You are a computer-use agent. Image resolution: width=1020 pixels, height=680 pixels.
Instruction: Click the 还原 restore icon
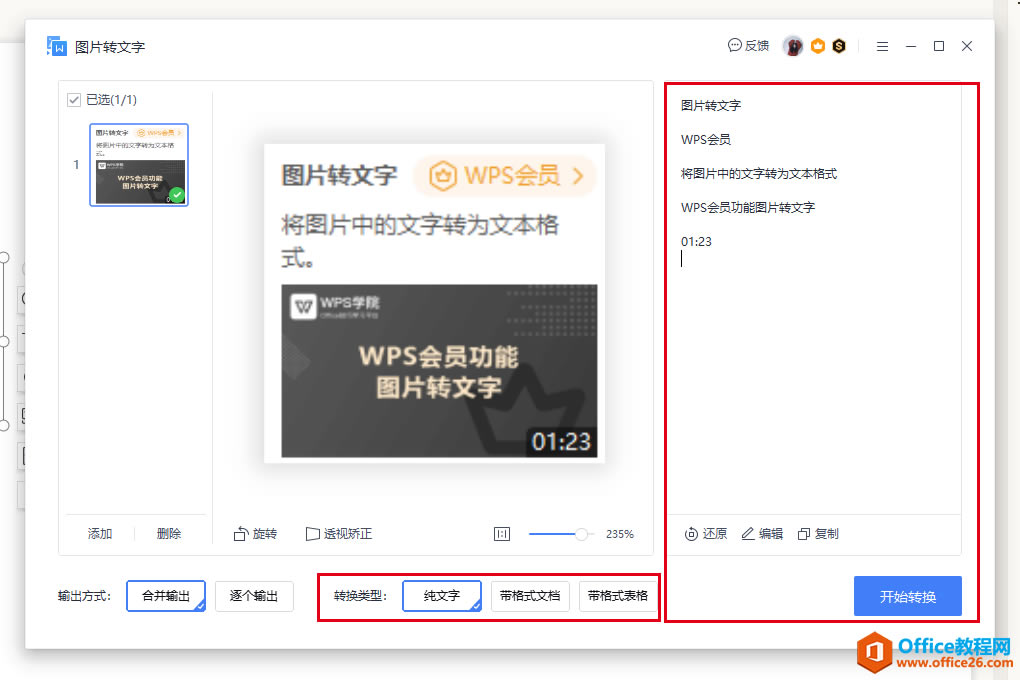(x=691, y=534)
